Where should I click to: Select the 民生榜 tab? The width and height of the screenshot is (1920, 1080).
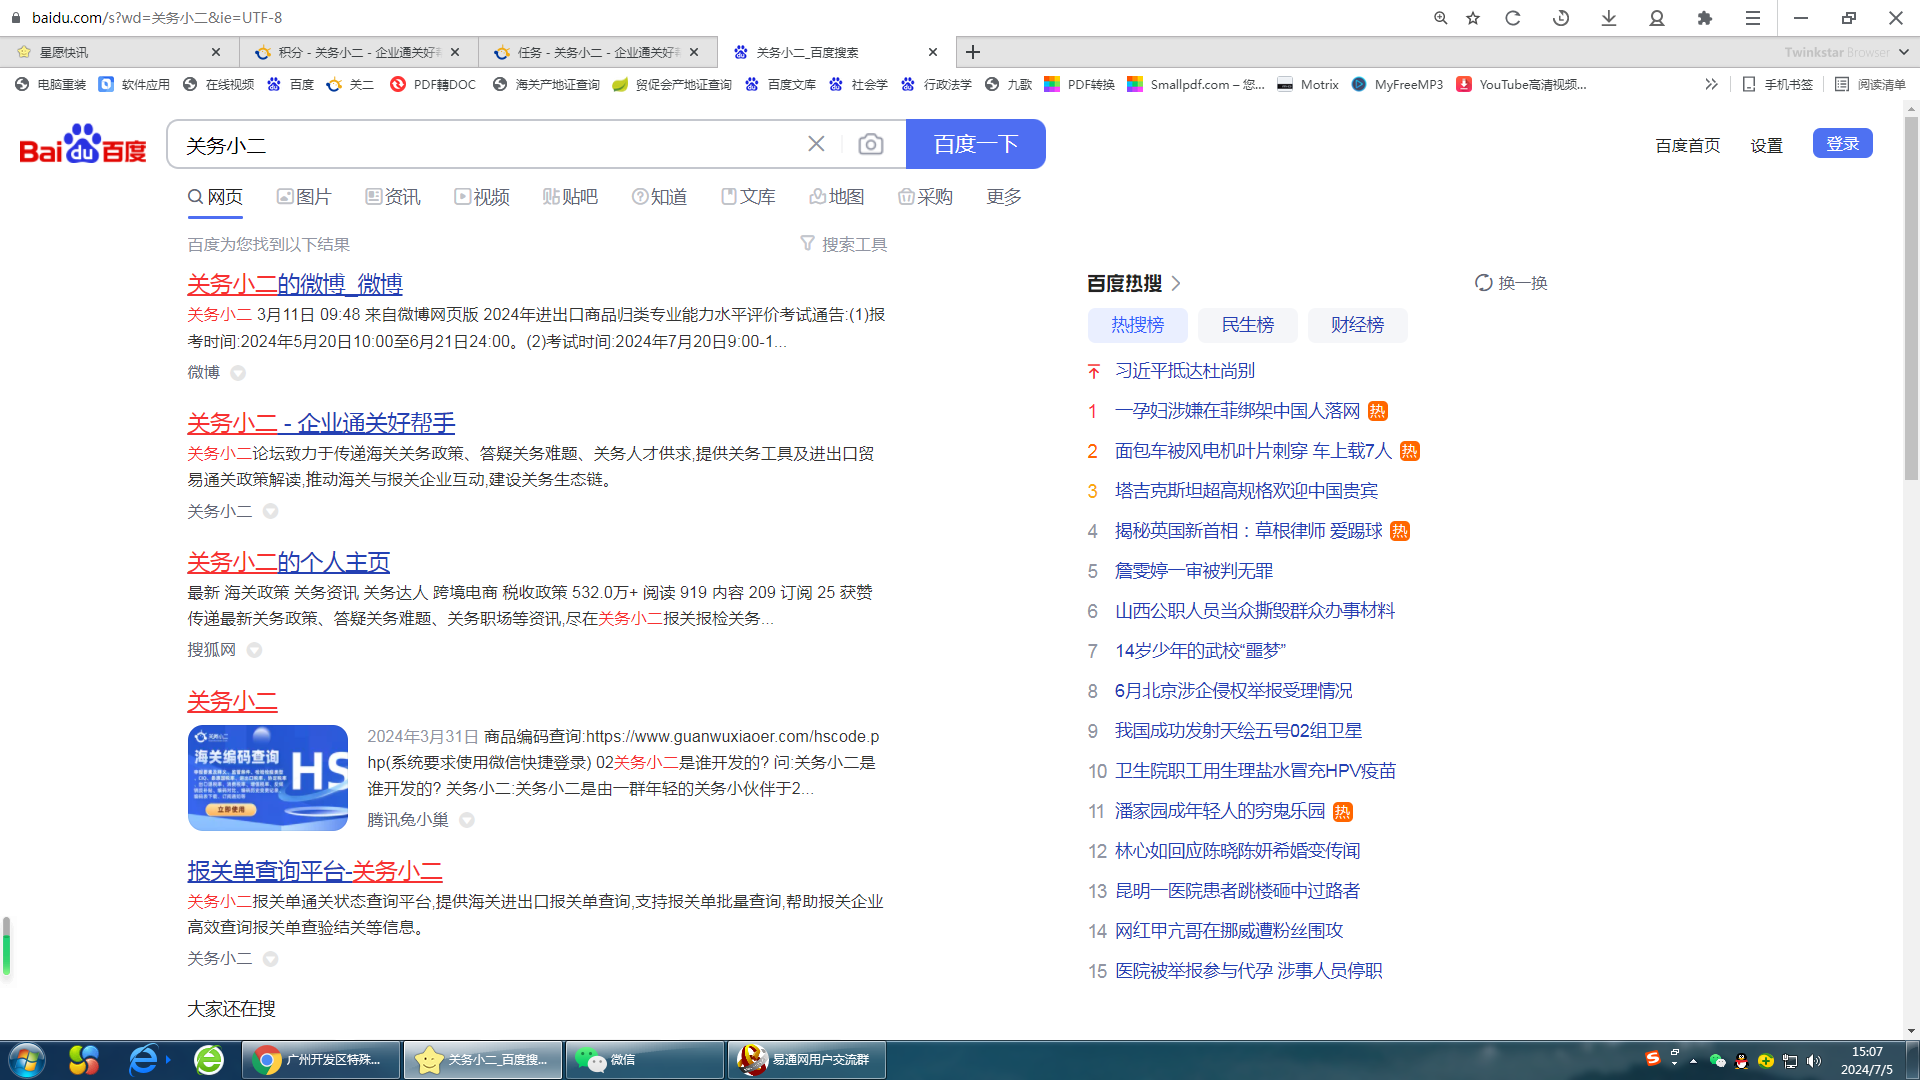[x=1248, y=325]
